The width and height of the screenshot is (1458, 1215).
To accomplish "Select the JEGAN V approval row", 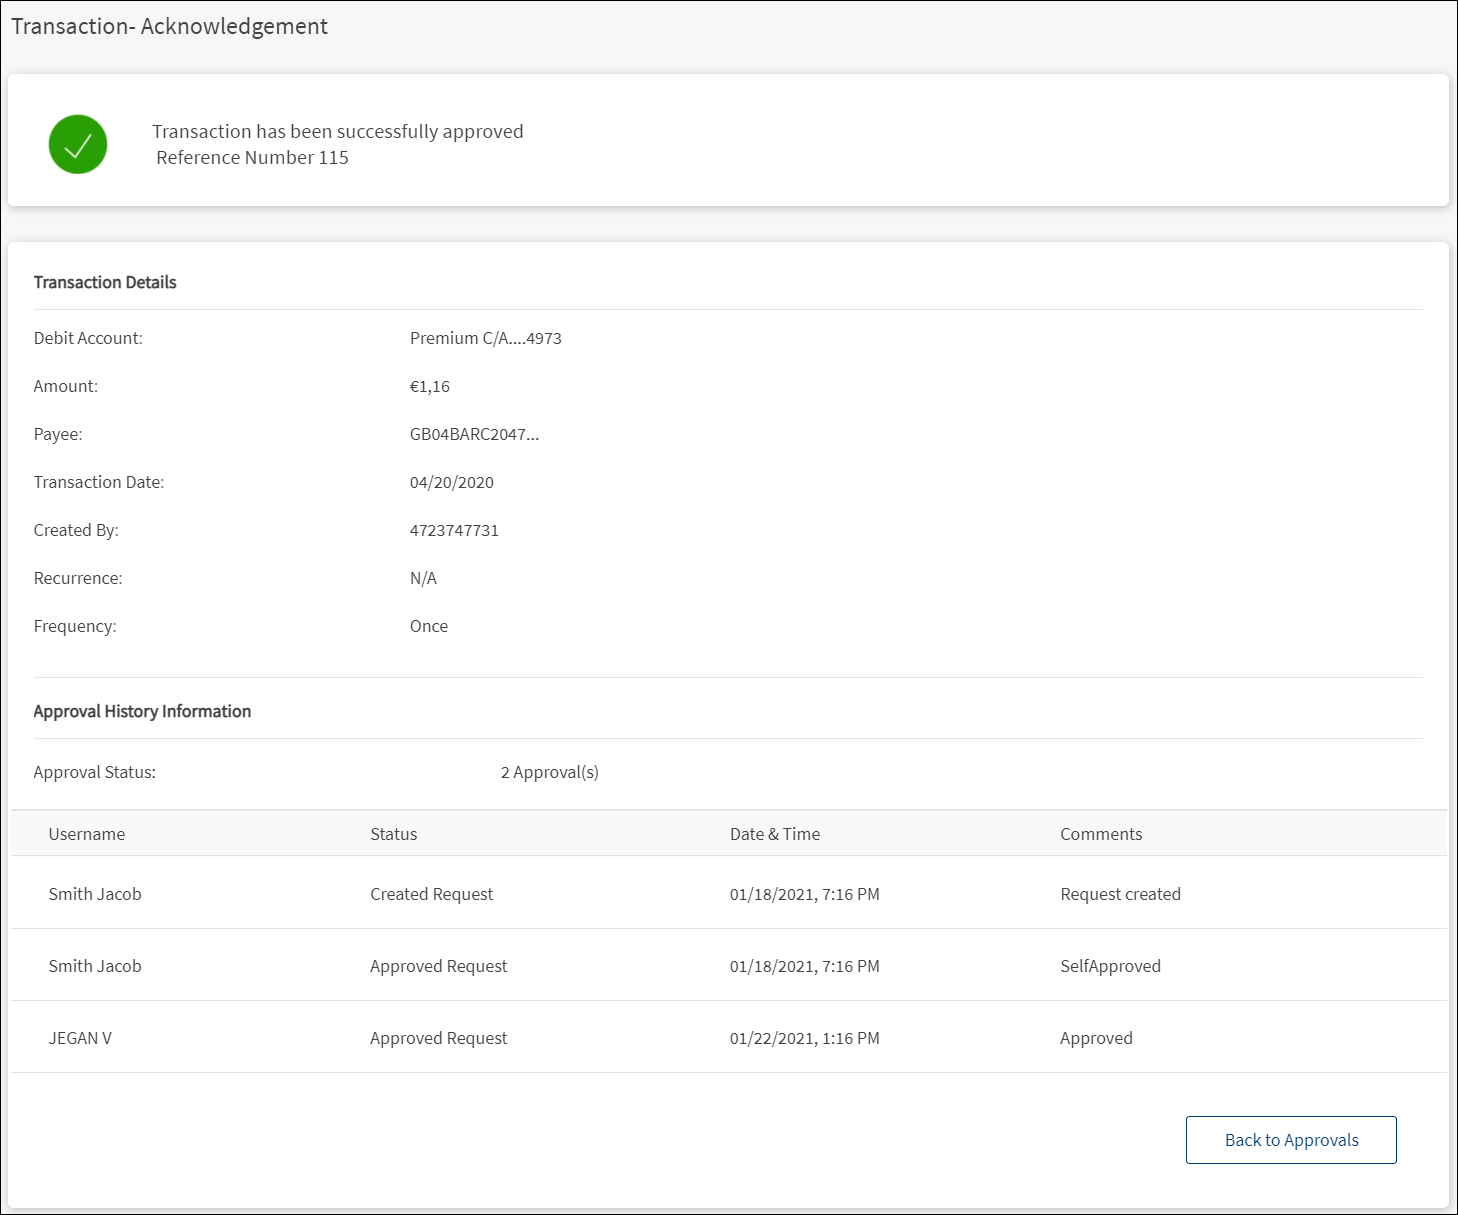I will click(x=729, y=1037).
